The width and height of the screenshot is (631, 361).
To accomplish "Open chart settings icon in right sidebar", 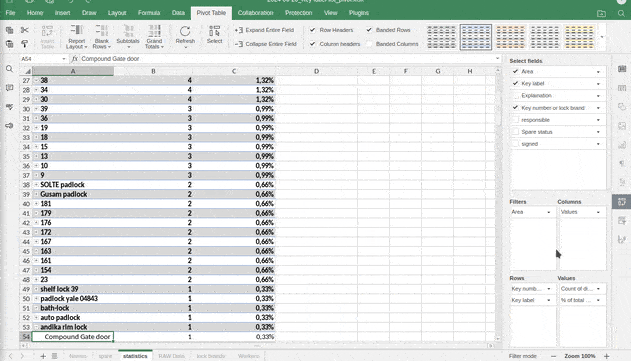I will pyautogui.click(x=622, y=144).
